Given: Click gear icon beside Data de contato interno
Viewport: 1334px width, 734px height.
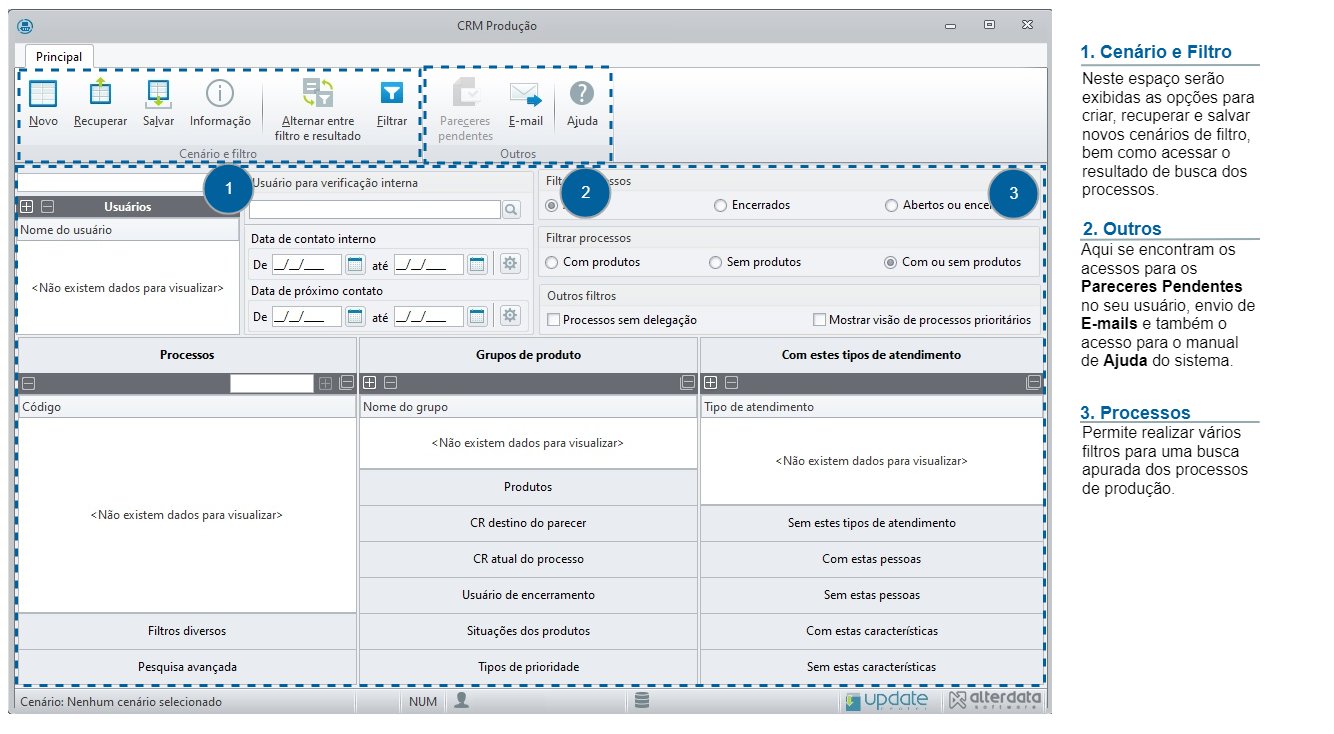Looking at the screenshot, I should (x=510, y=264).
